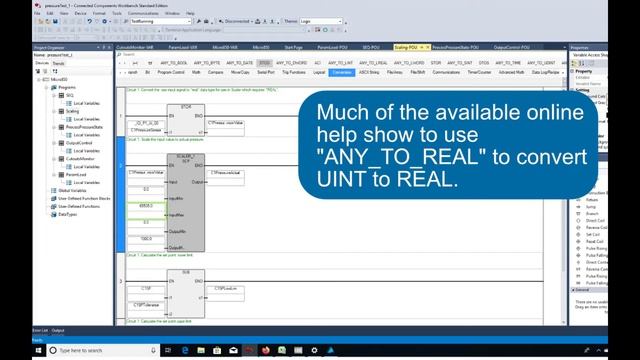Open File Explorer from the taskbar
This screenshot has width=640, height=360.
pyautogui.click(x=201, y=350)
